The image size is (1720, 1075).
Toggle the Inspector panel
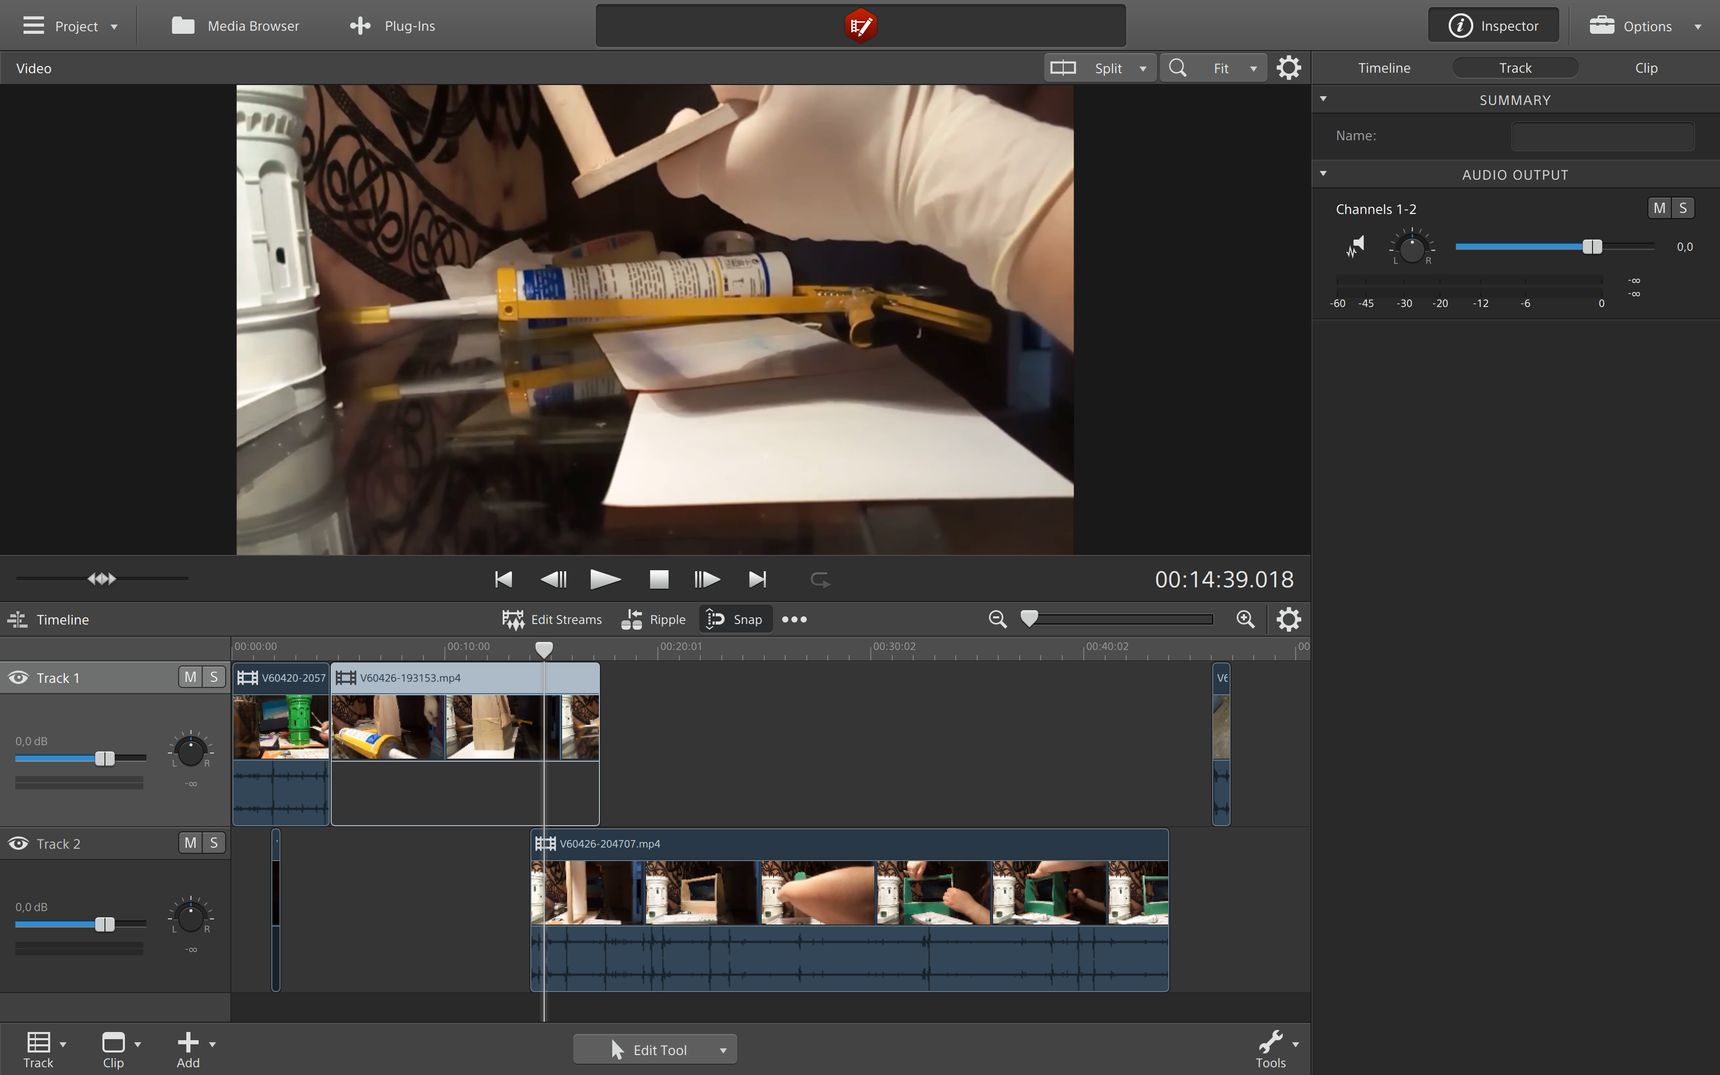click(x=1493, y=26)
